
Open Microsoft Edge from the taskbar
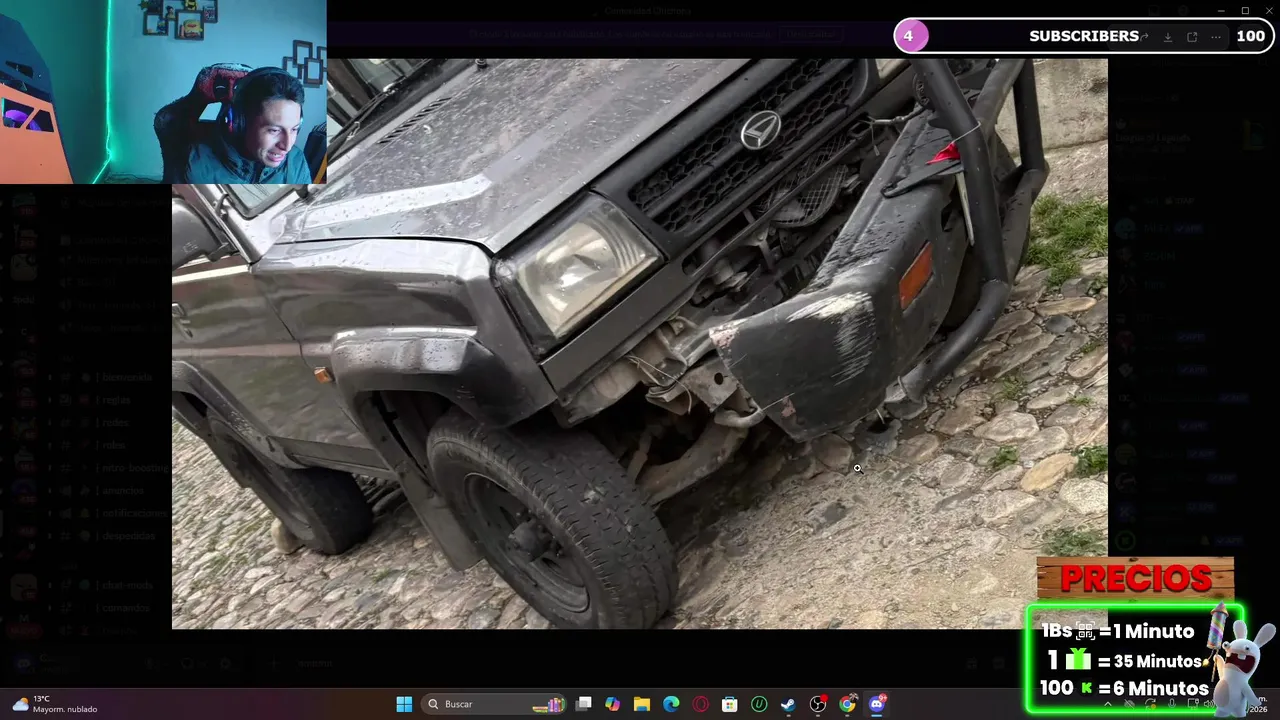(x=671, y=704)
